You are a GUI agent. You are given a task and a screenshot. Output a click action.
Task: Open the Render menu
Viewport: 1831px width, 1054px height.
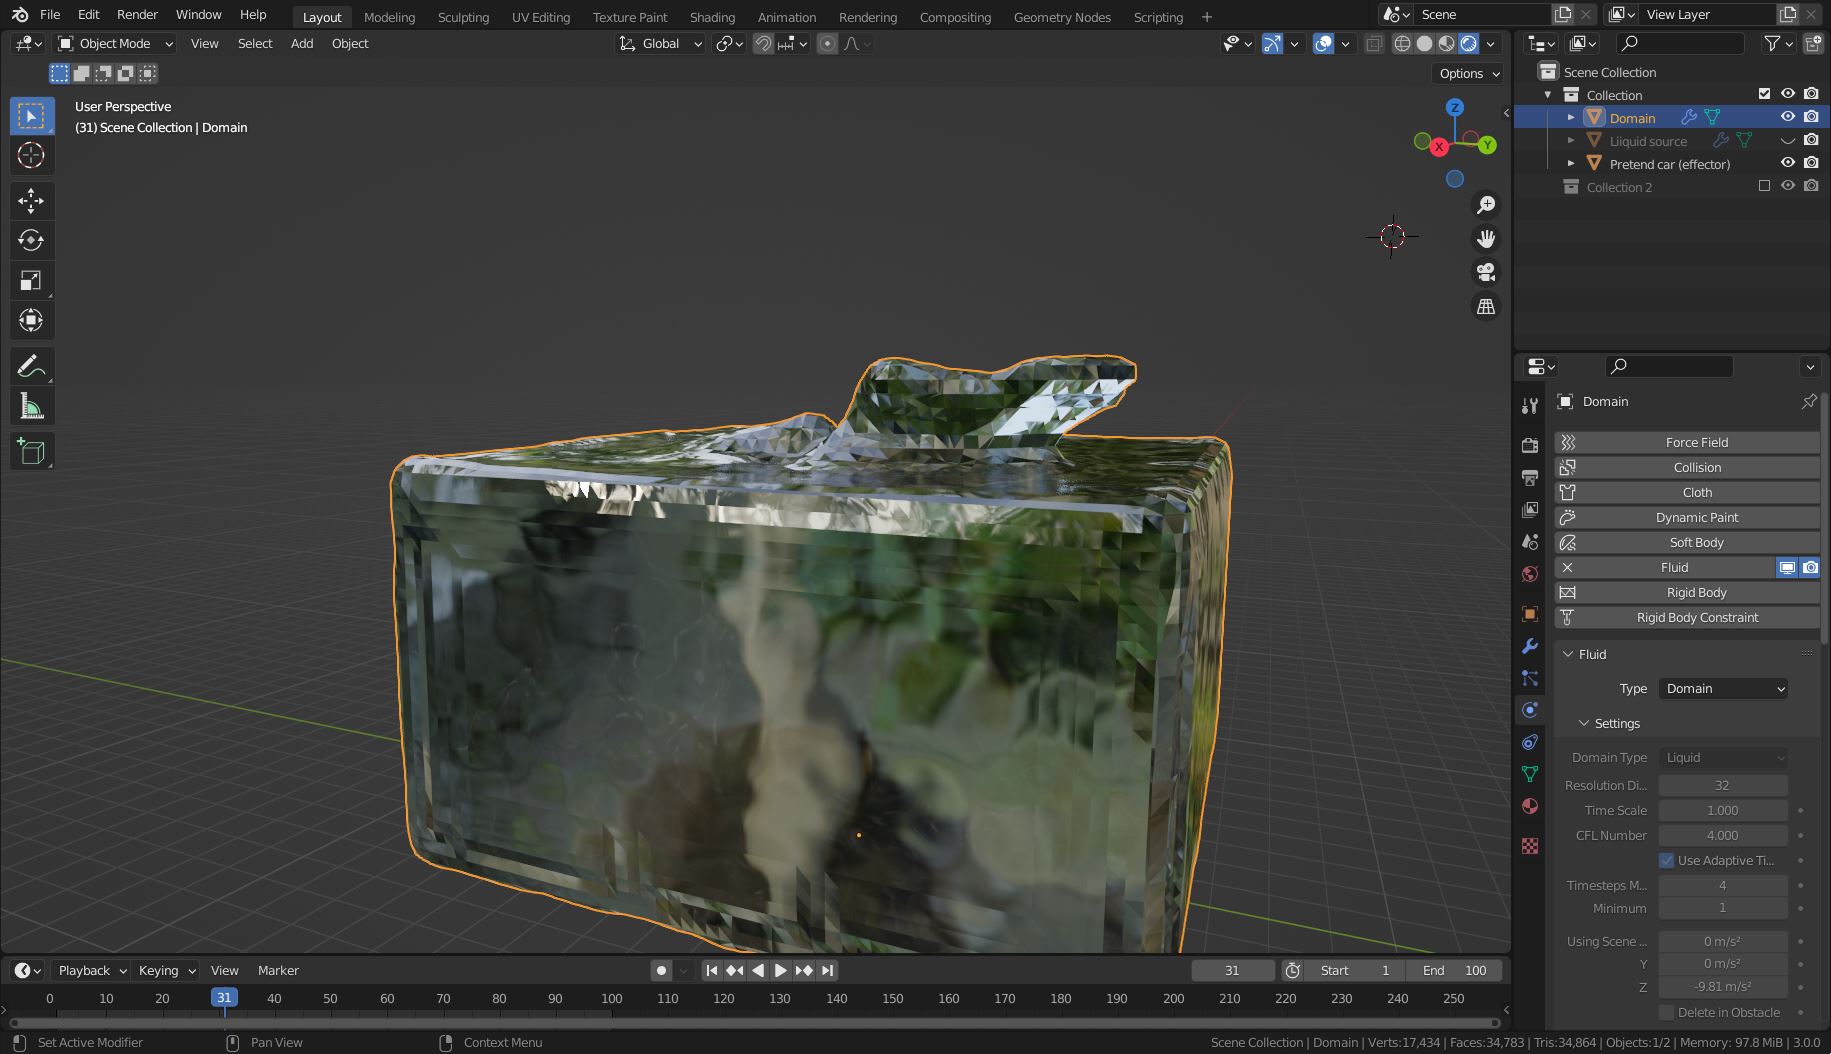(137, 14)
